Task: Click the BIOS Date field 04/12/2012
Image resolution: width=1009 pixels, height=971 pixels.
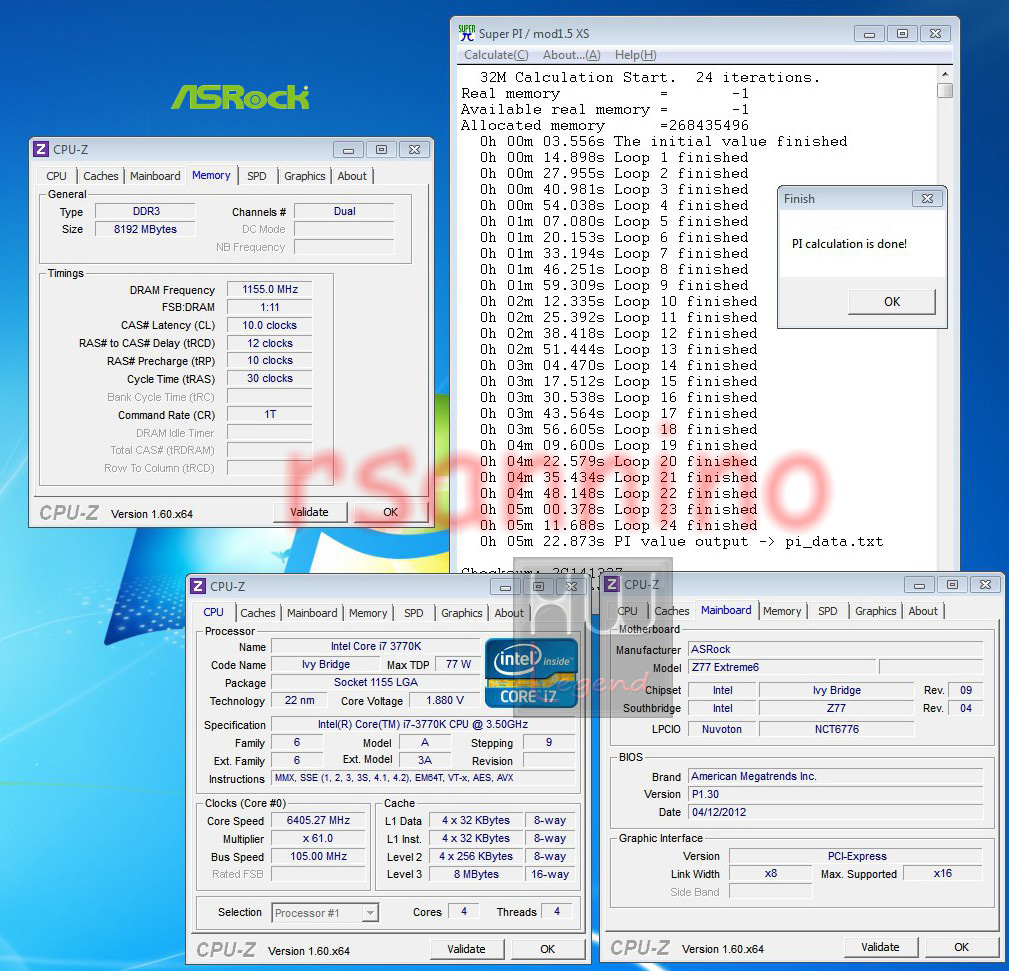Action: click(836, 813)
